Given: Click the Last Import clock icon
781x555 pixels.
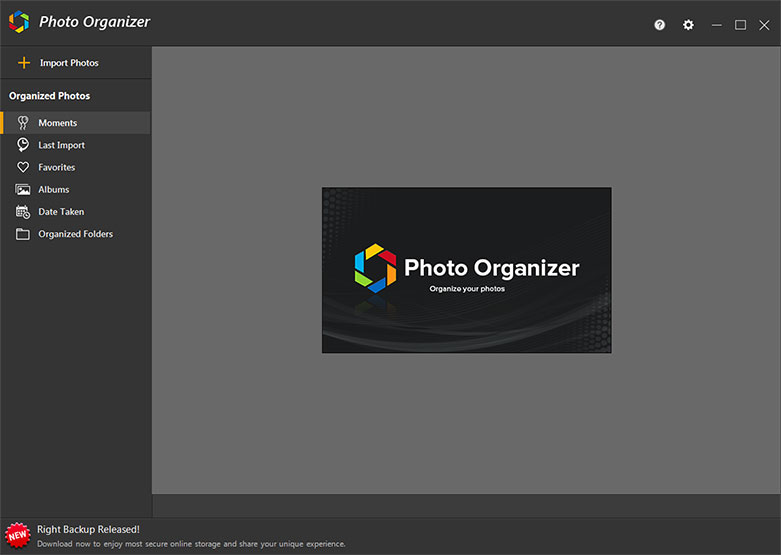Looking at the screenshot, I should coord(23,145).
